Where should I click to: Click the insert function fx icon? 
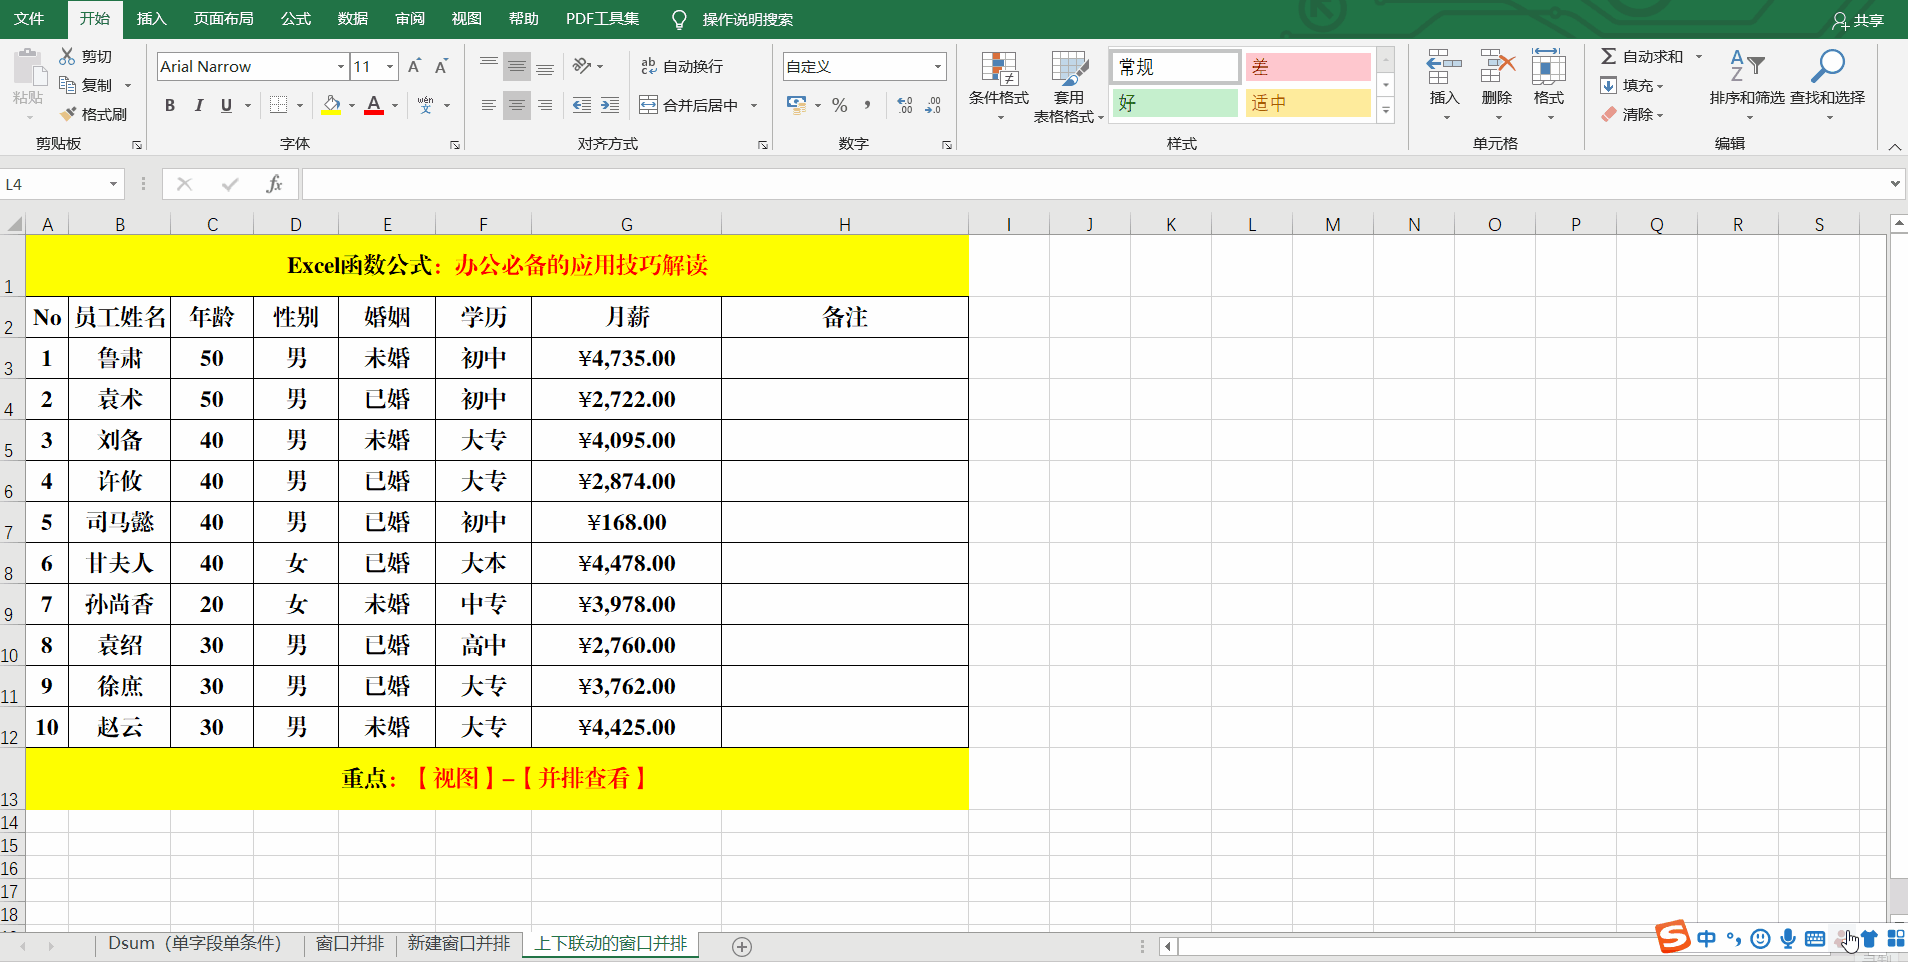pyautogui.click(x=274, y=184)
